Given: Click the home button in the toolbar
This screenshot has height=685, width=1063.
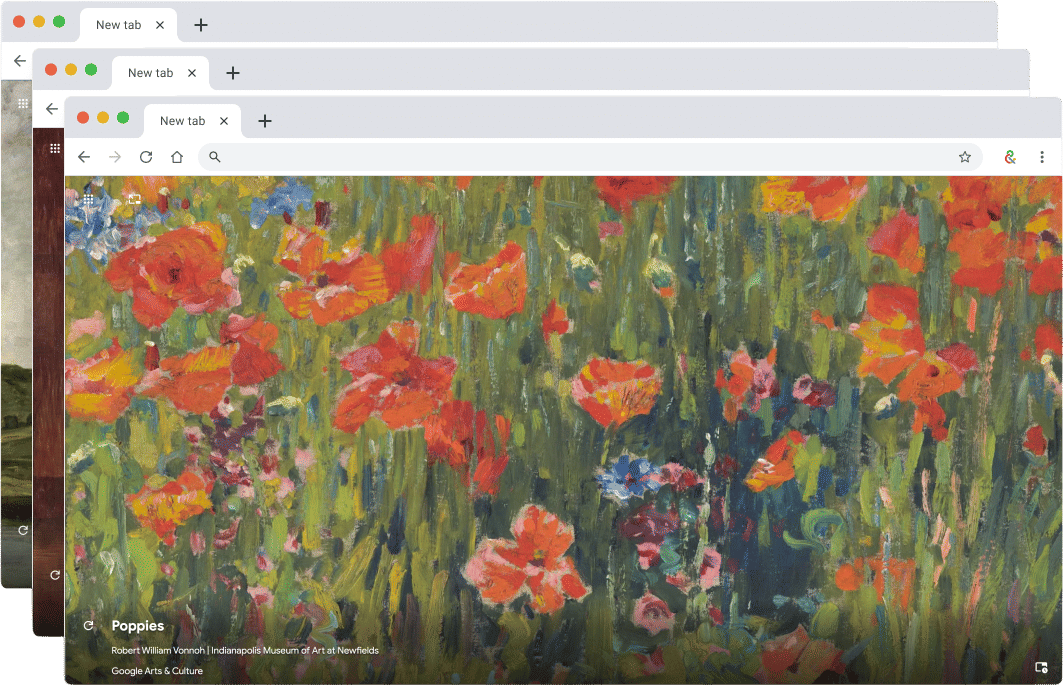Looking at the screenshot, I should [177, 157].
